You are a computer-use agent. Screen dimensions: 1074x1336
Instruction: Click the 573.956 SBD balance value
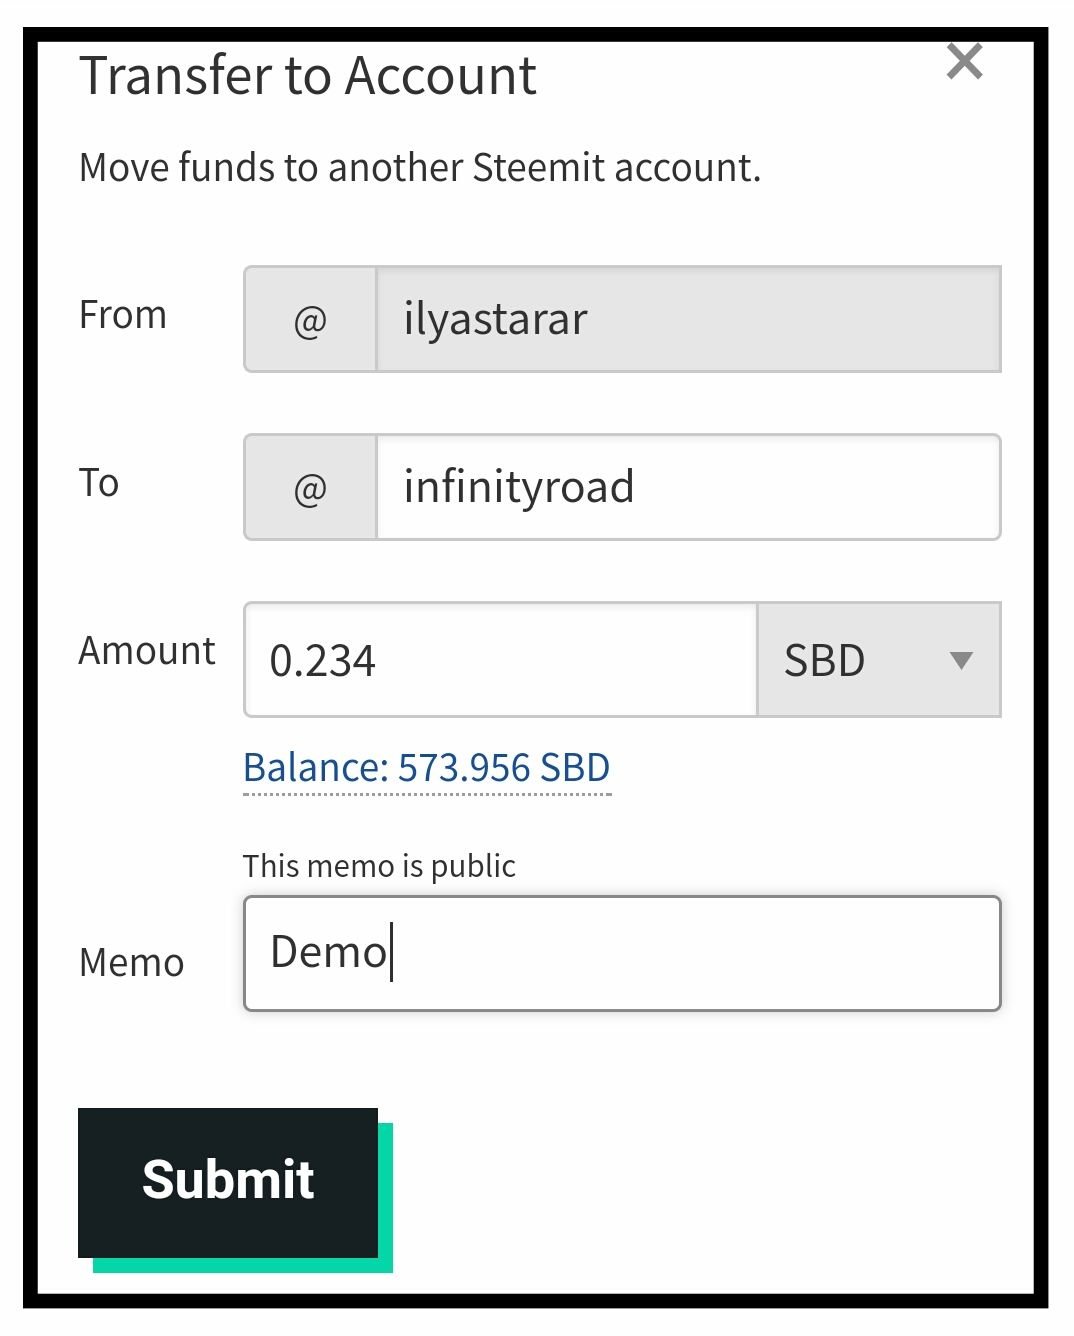tap(504, 768)
